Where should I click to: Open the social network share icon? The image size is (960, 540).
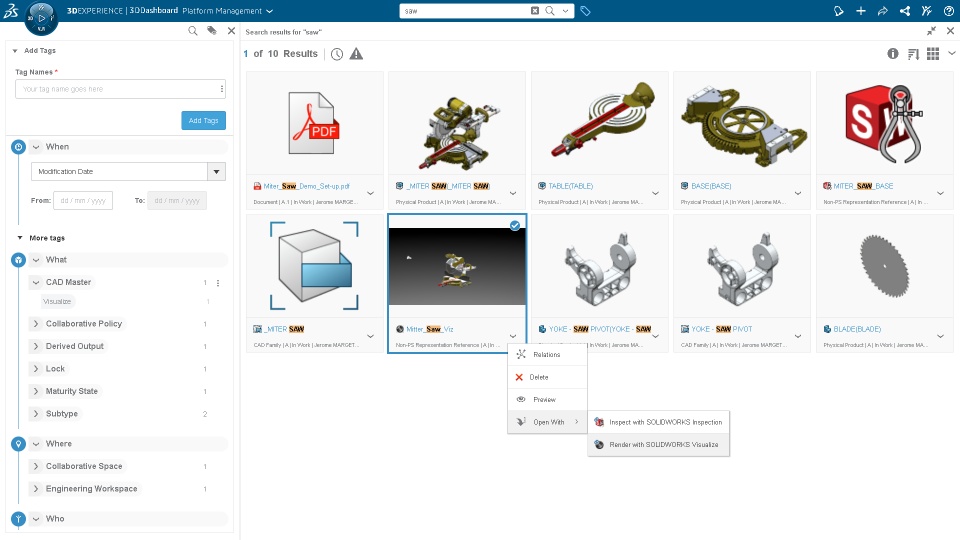pyautogui.click(x=905, y=11)
